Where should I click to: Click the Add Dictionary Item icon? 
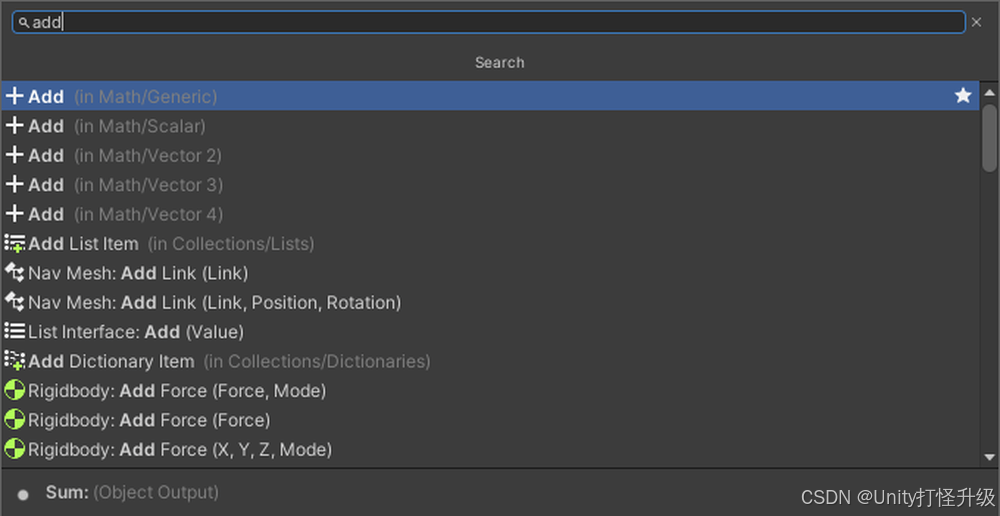pos(15,361)
